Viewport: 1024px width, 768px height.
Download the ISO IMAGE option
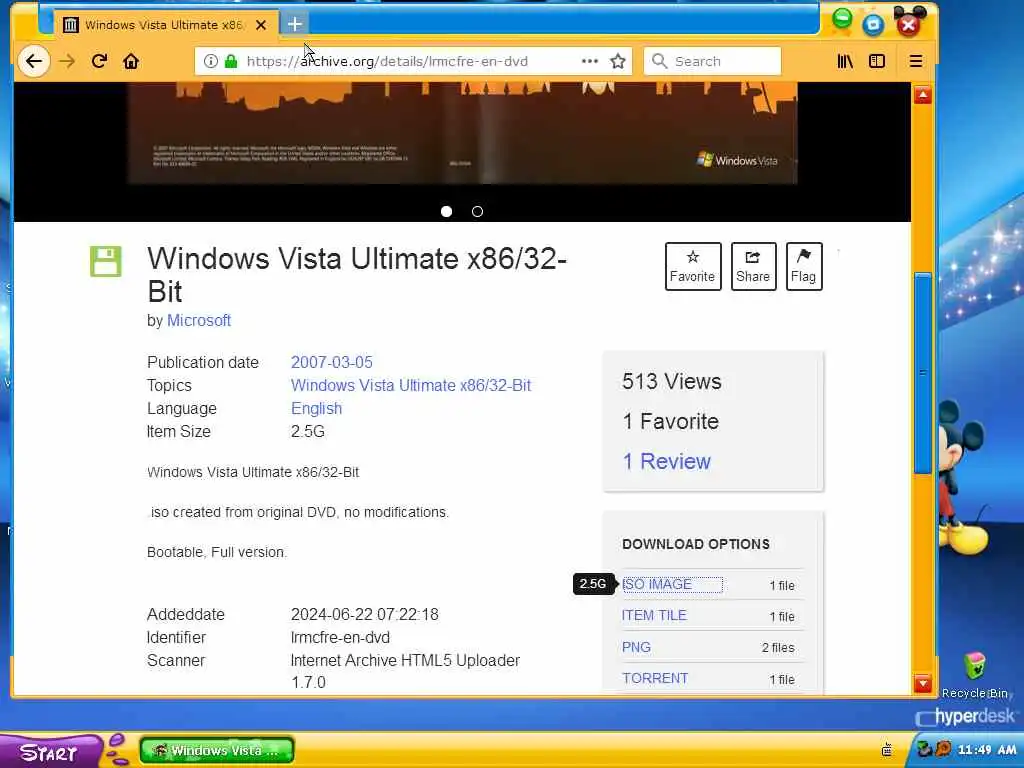click(x=656, y=584)
